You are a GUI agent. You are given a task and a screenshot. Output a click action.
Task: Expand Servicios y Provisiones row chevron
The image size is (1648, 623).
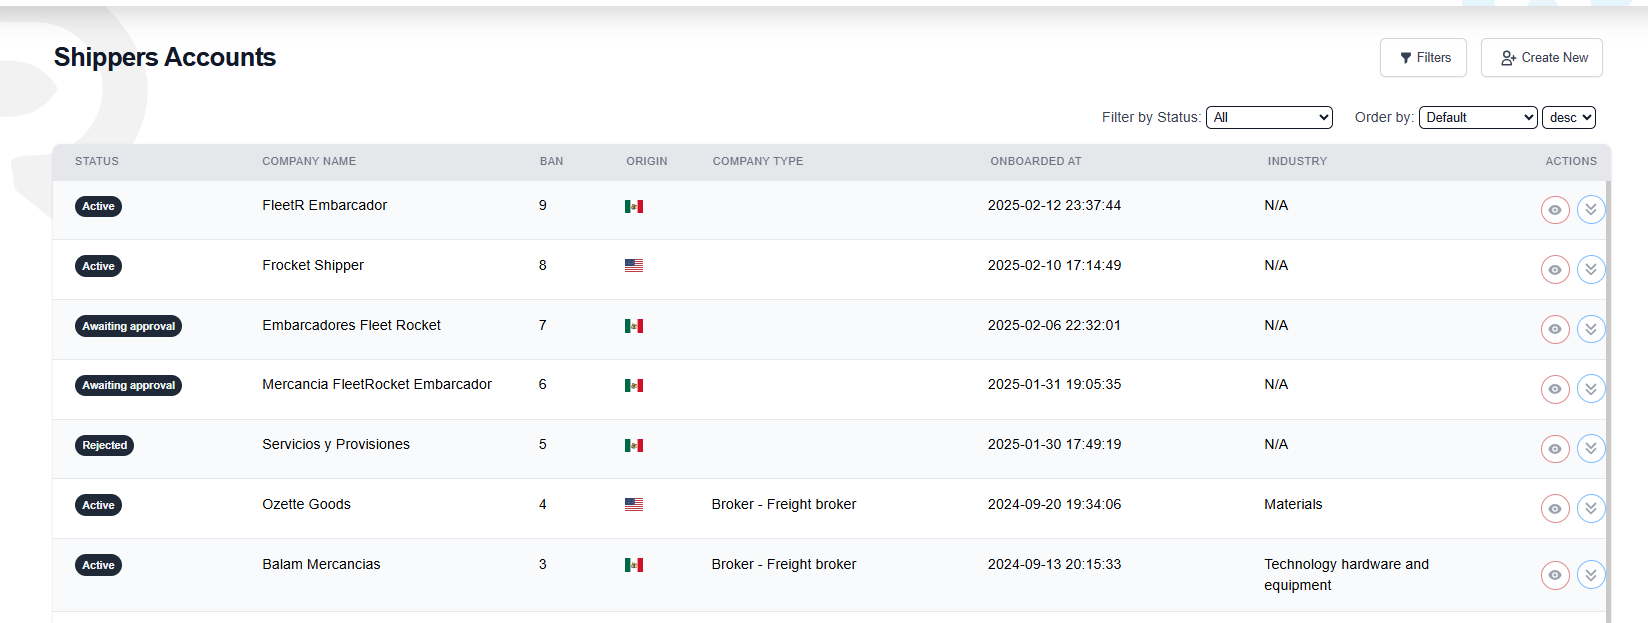pyautogui.click(x=1591, y=449)
